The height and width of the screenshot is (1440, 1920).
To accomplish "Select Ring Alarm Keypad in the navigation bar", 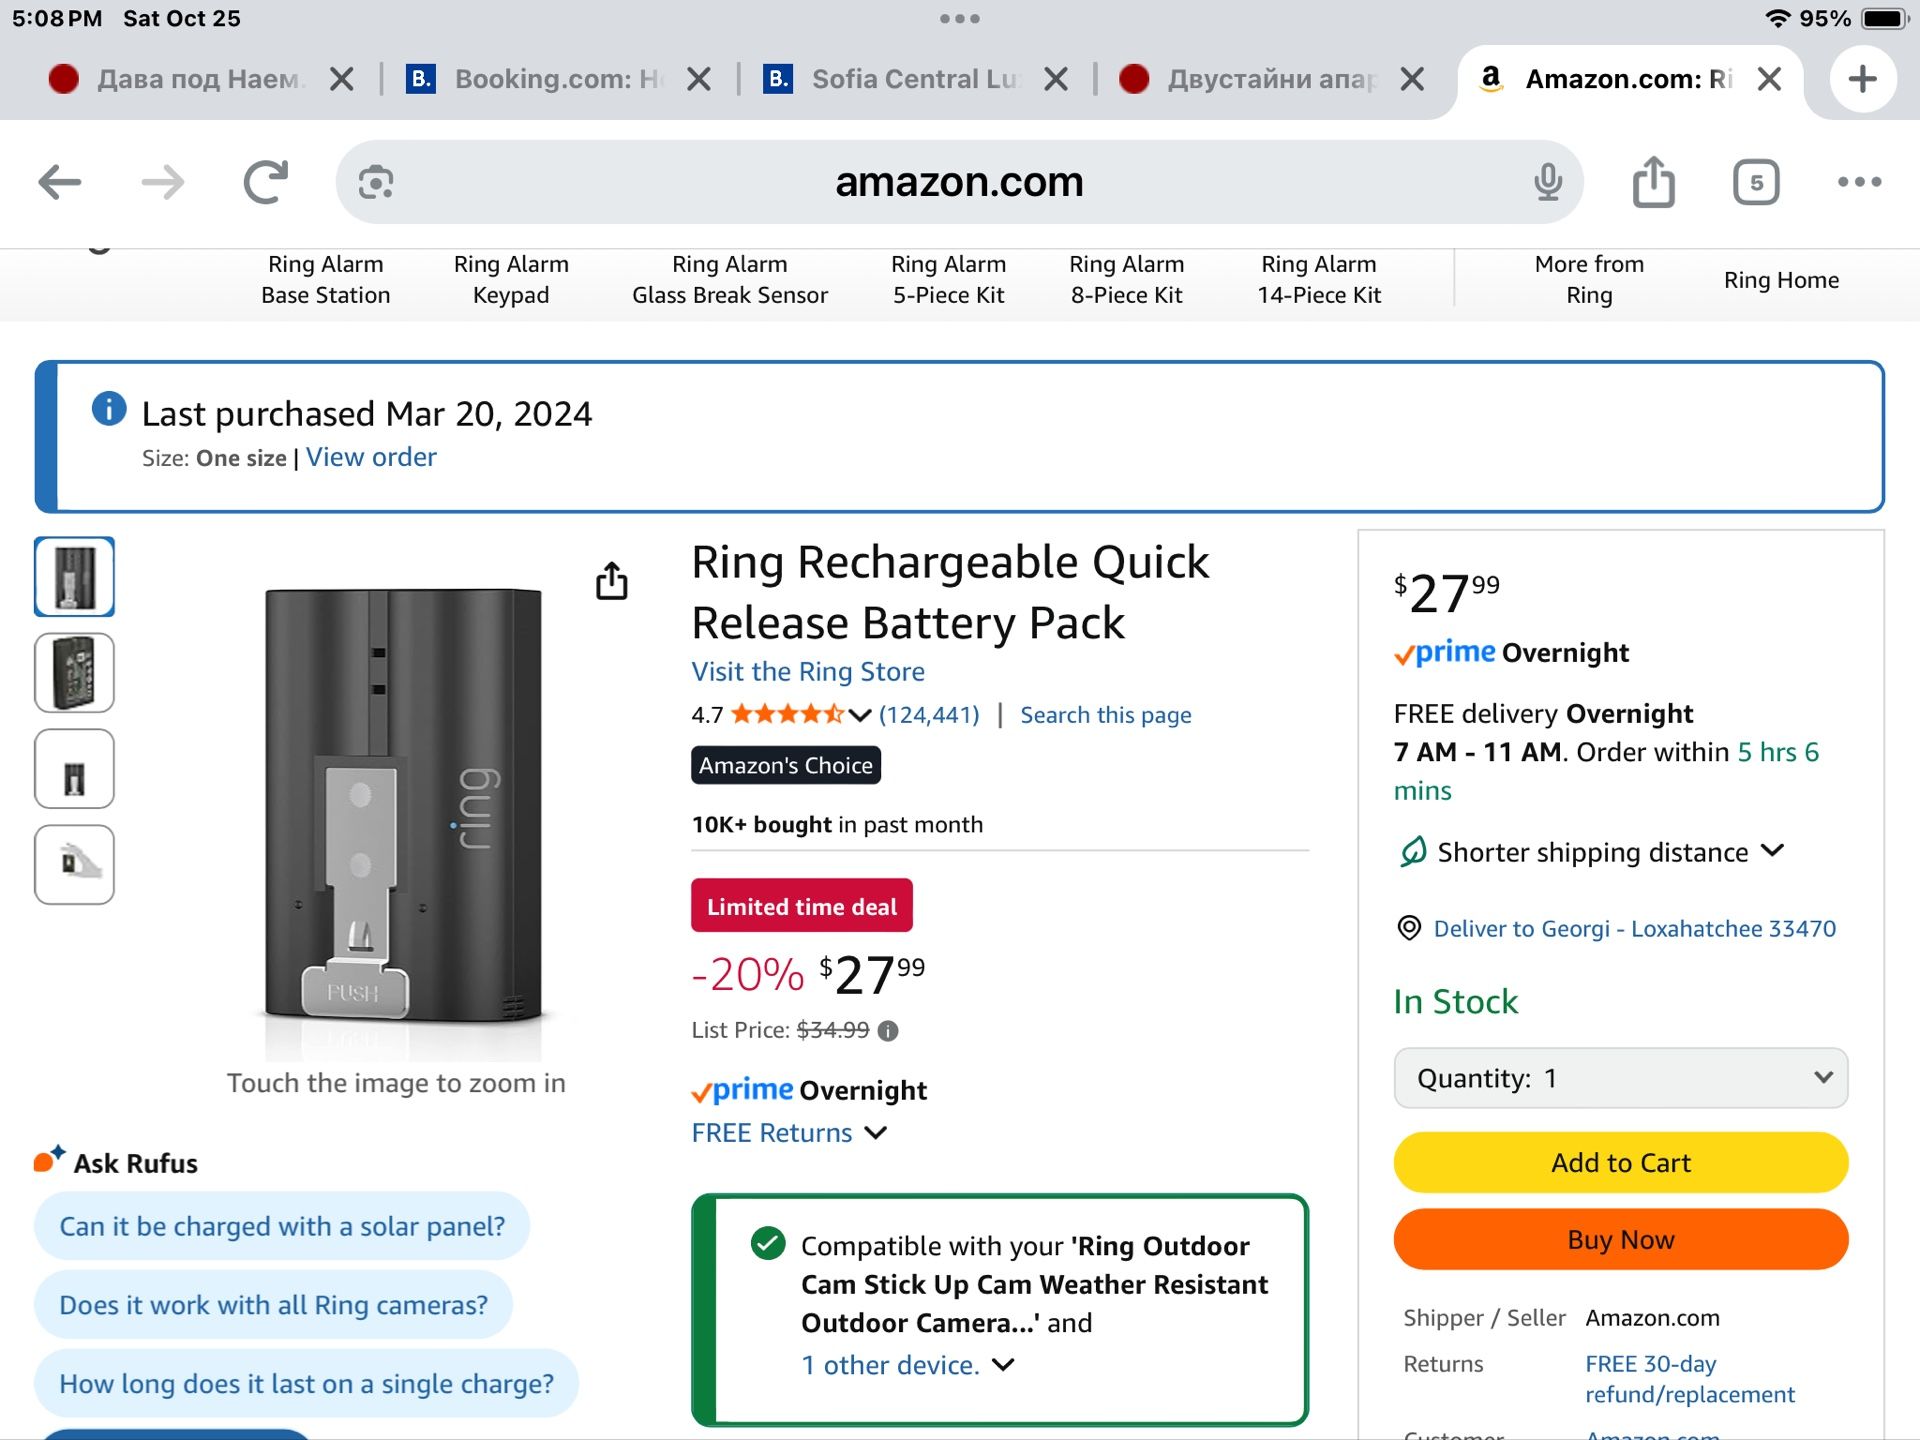I will pyautogui.click(x=511, y=280).
